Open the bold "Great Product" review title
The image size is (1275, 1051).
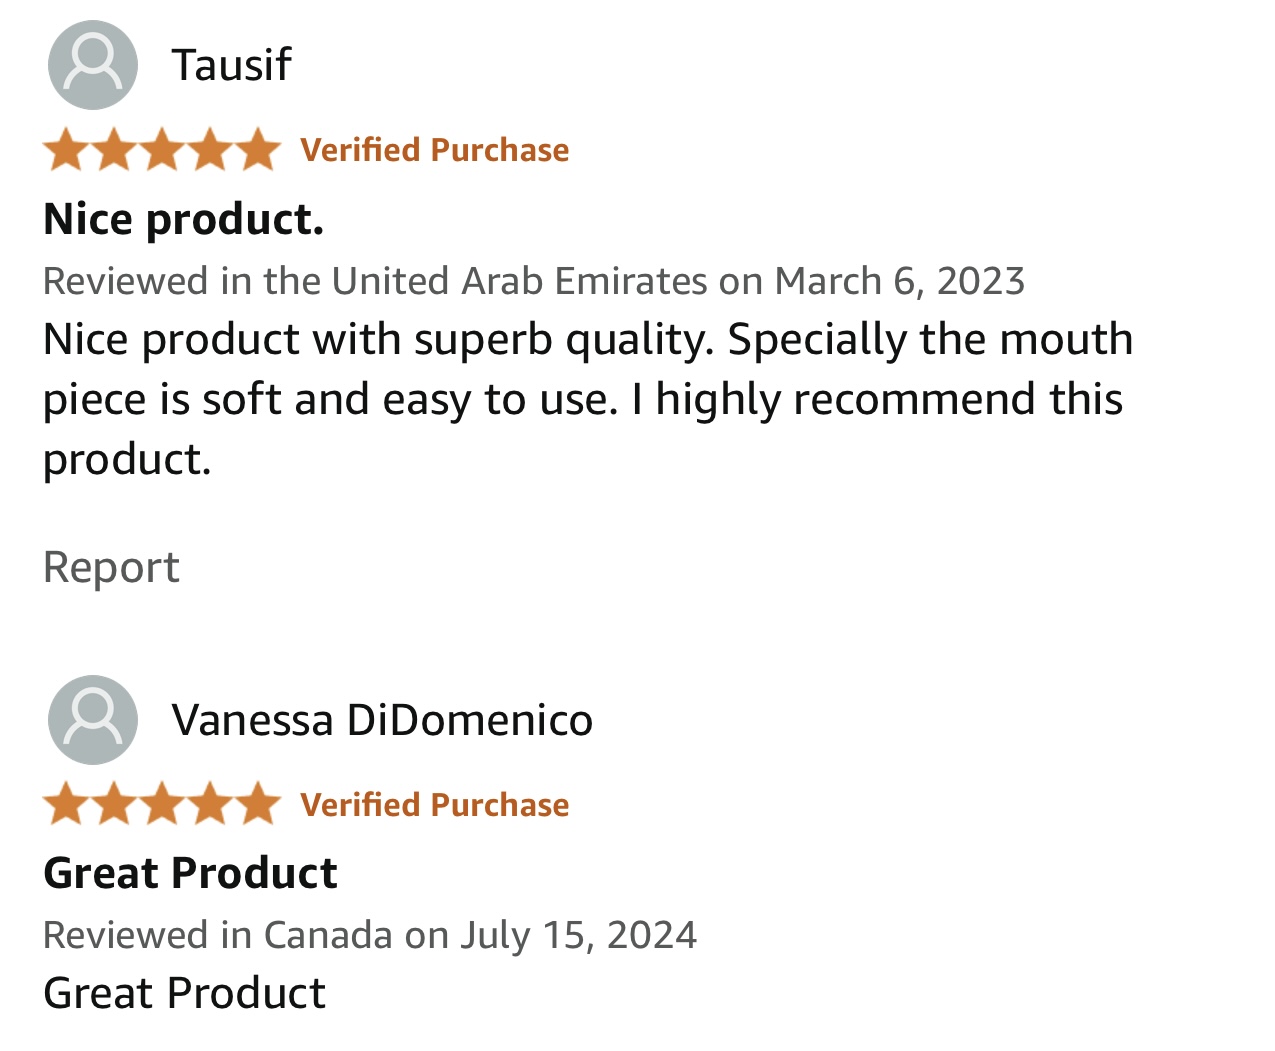[x=190, y=873]
